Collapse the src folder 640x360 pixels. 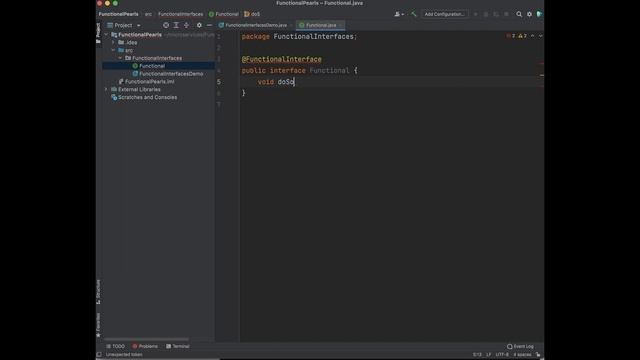tap(113, 50)
